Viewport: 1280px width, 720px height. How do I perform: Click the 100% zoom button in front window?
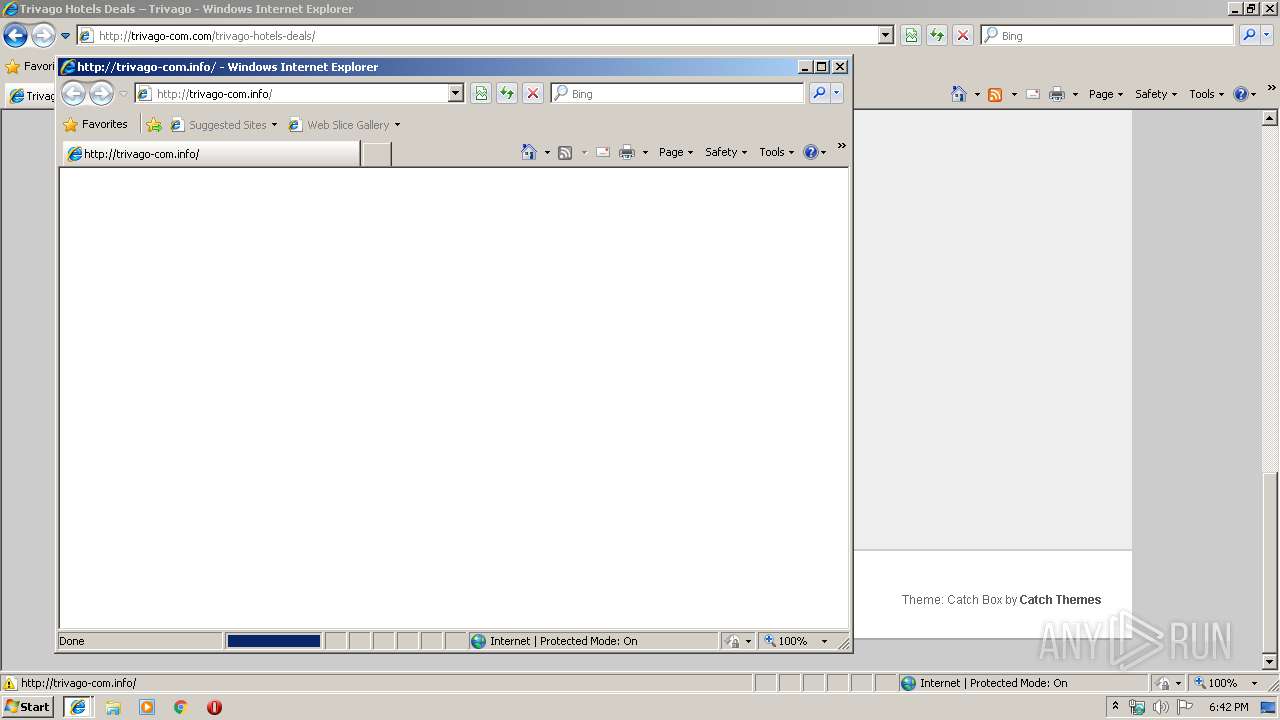coord(787,641)
